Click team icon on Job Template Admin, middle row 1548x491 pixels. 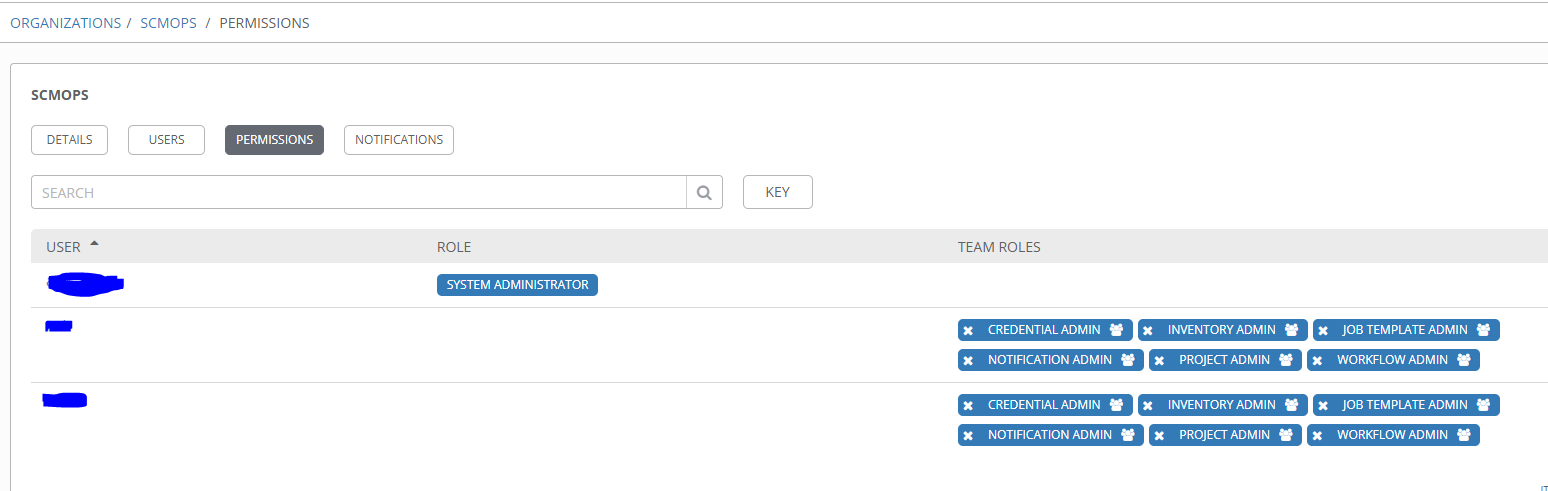pyautogui.click(x=1483, y=330)
